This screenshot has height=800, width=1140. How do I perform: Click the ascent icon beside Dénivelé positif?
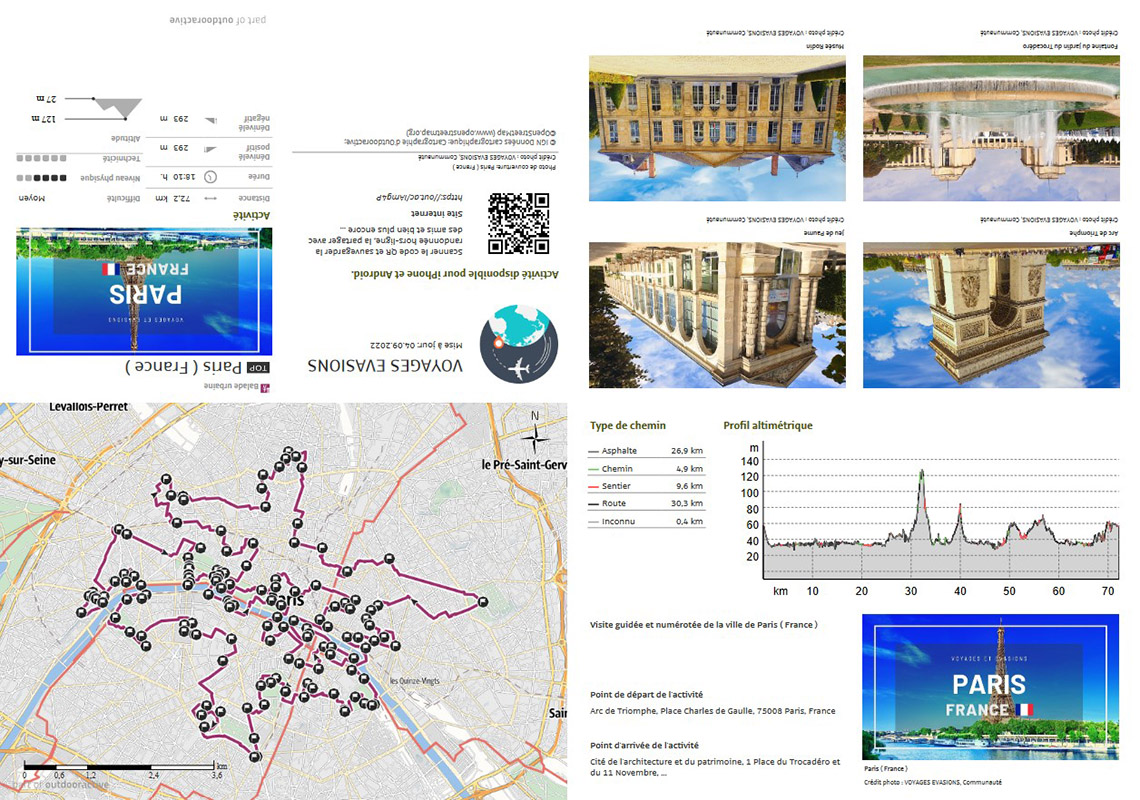[x=210, y=149]
